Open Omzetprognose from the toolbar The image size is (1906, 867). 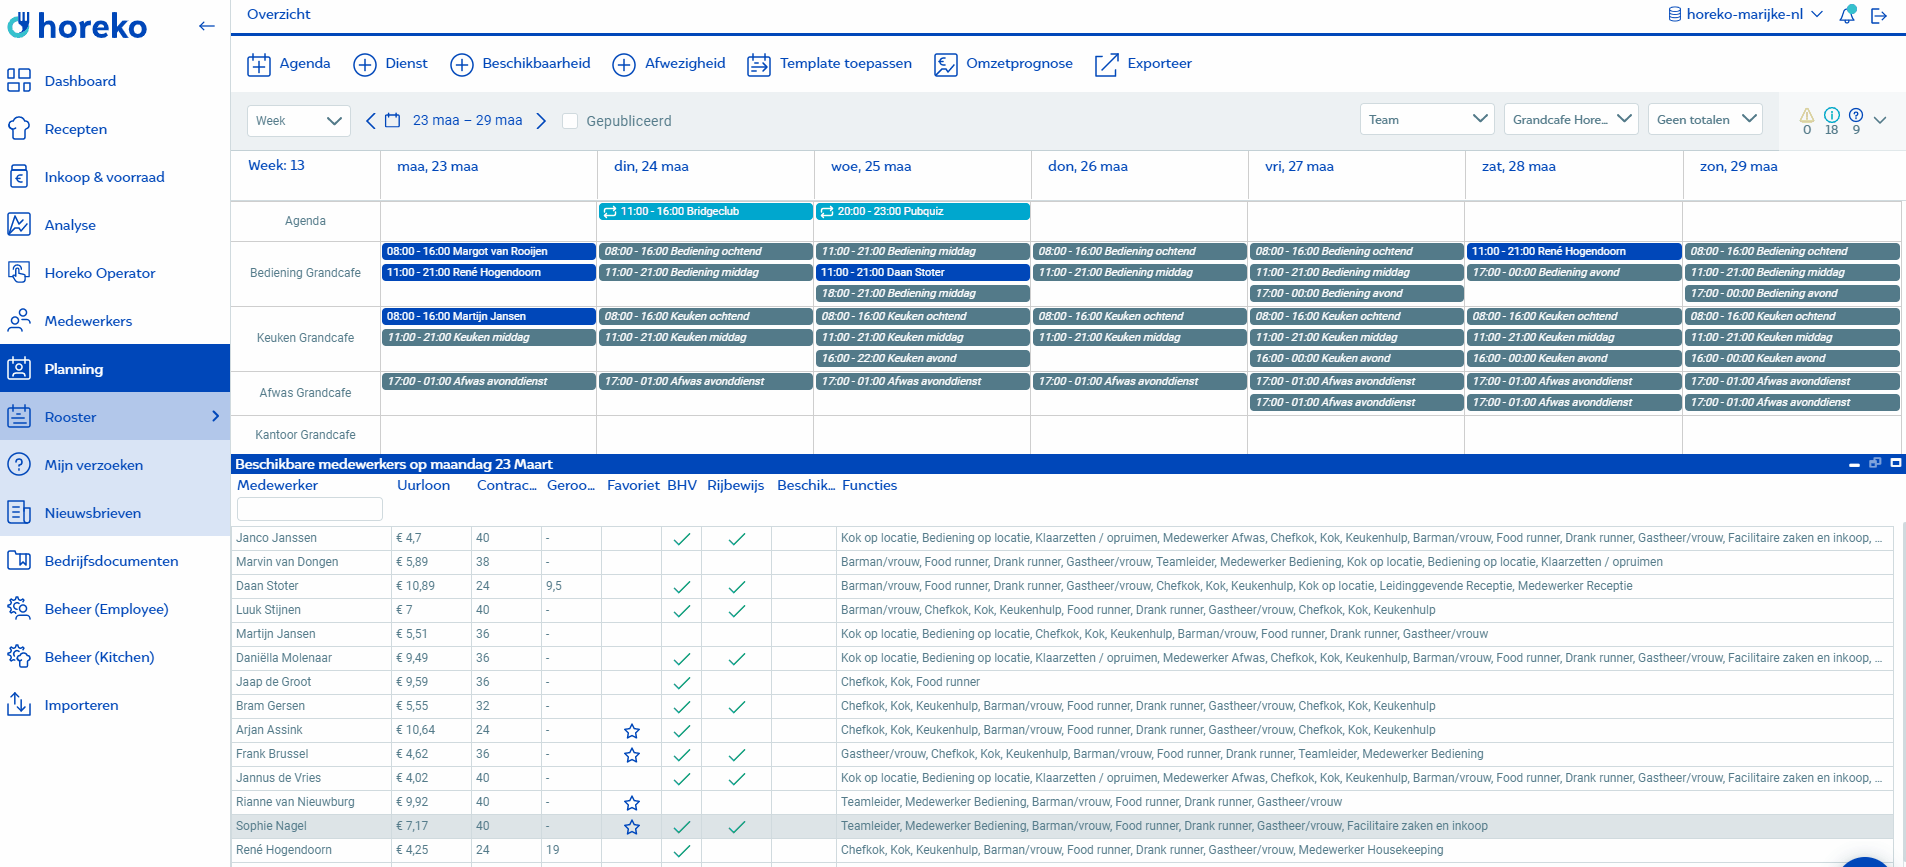pyautogui.click(x=1003, y=64)
